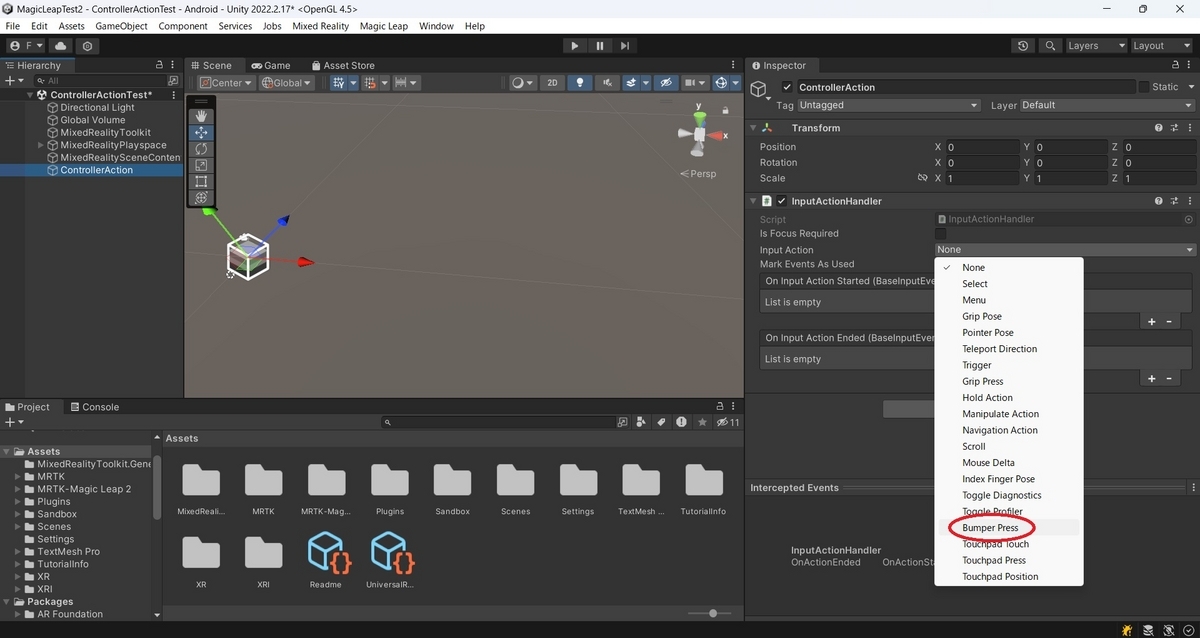
Task: Toggle scene visibility eye icon
Action: (x=665, y=83)
